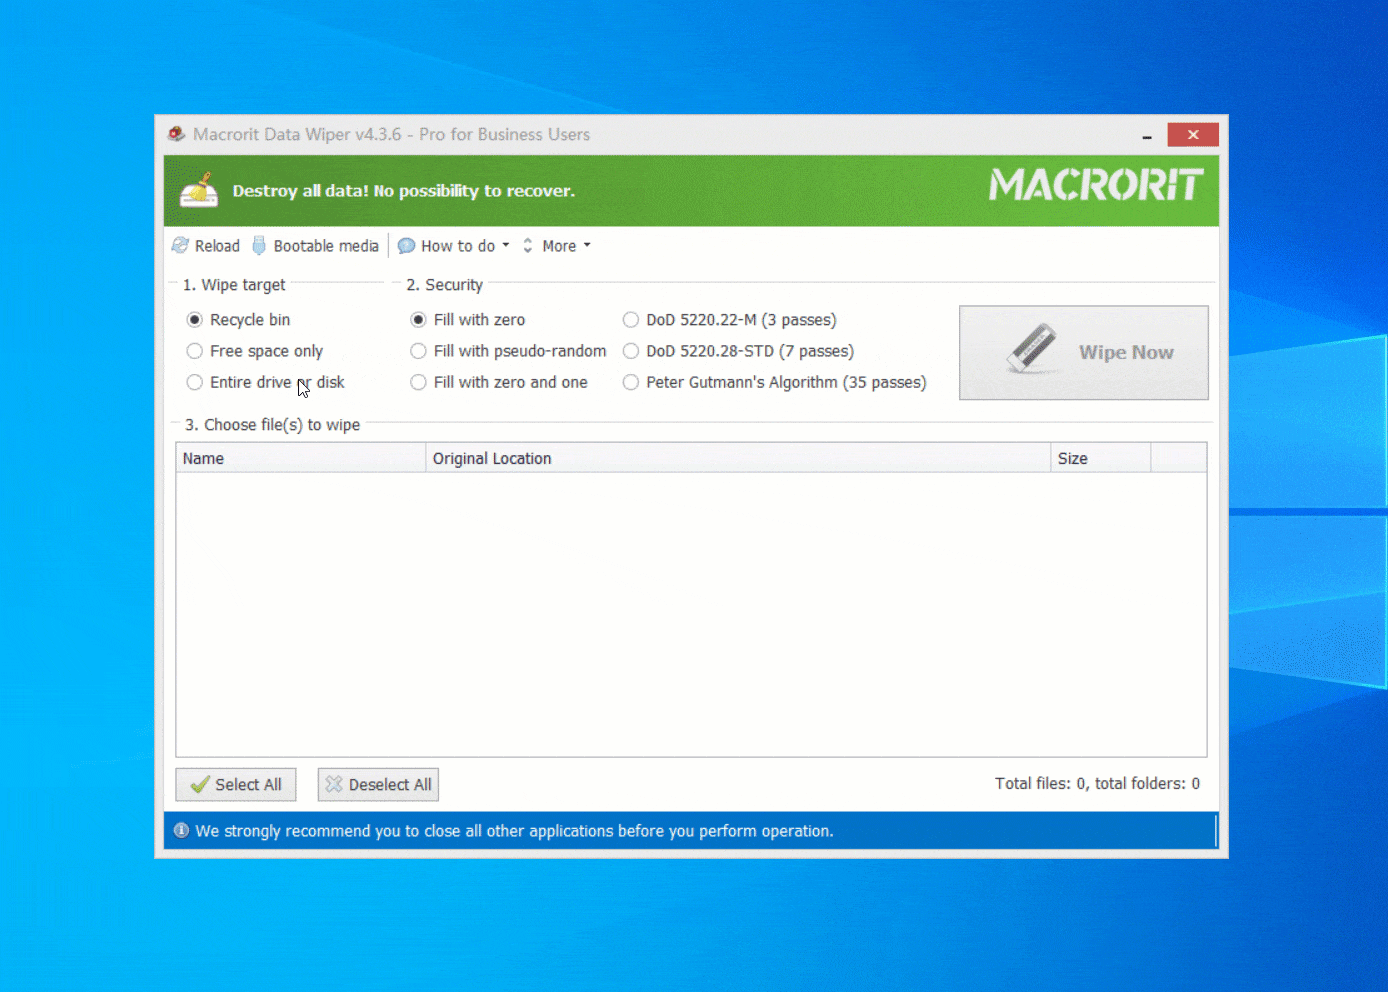The image size is (1388, 992).
Task: Click the Macrorit app icon in title bar
Action: tap(176, 133)
